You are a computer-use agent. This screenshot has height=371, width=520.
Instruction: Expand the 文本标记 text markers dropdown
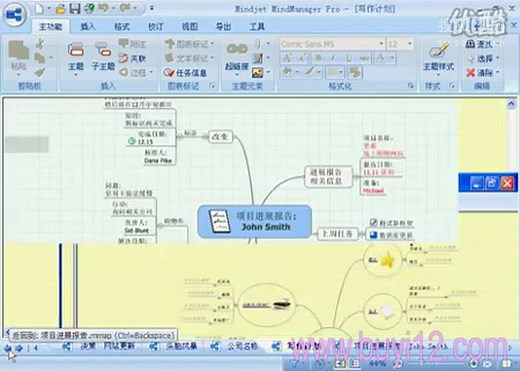212,58
